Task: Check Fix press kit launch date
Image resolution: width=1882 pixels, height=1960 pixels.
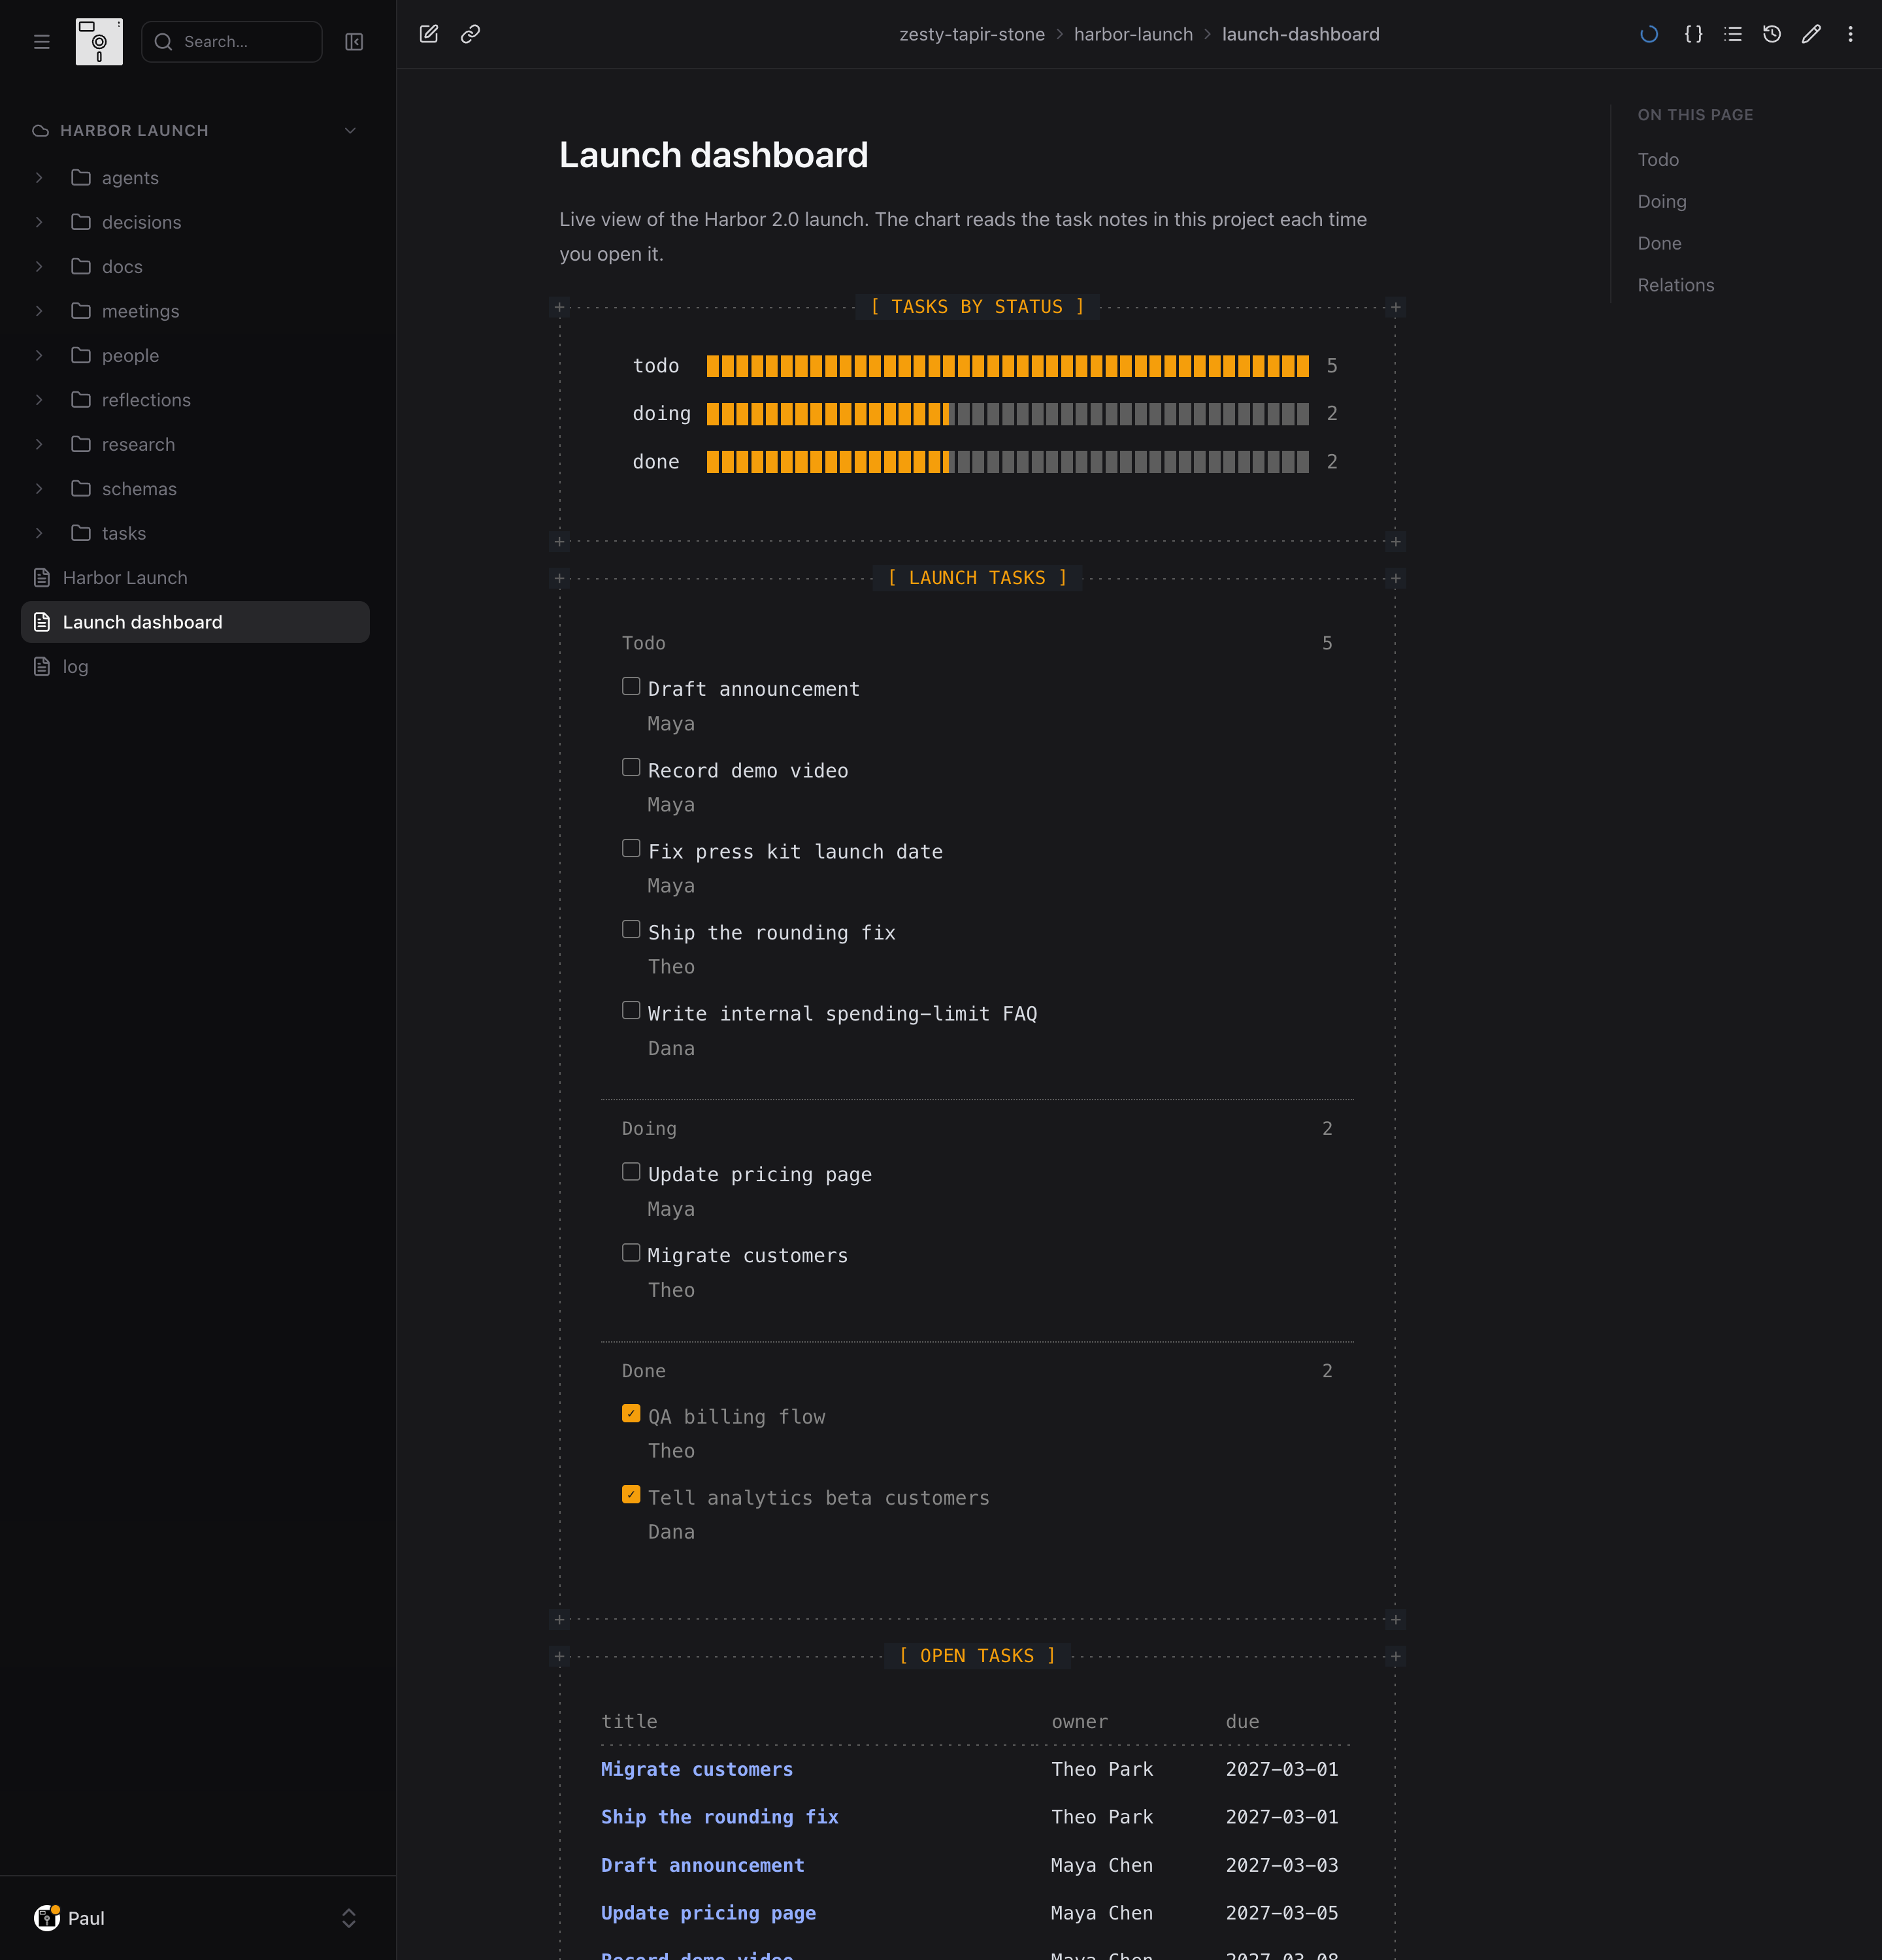Action: [631, 848]
